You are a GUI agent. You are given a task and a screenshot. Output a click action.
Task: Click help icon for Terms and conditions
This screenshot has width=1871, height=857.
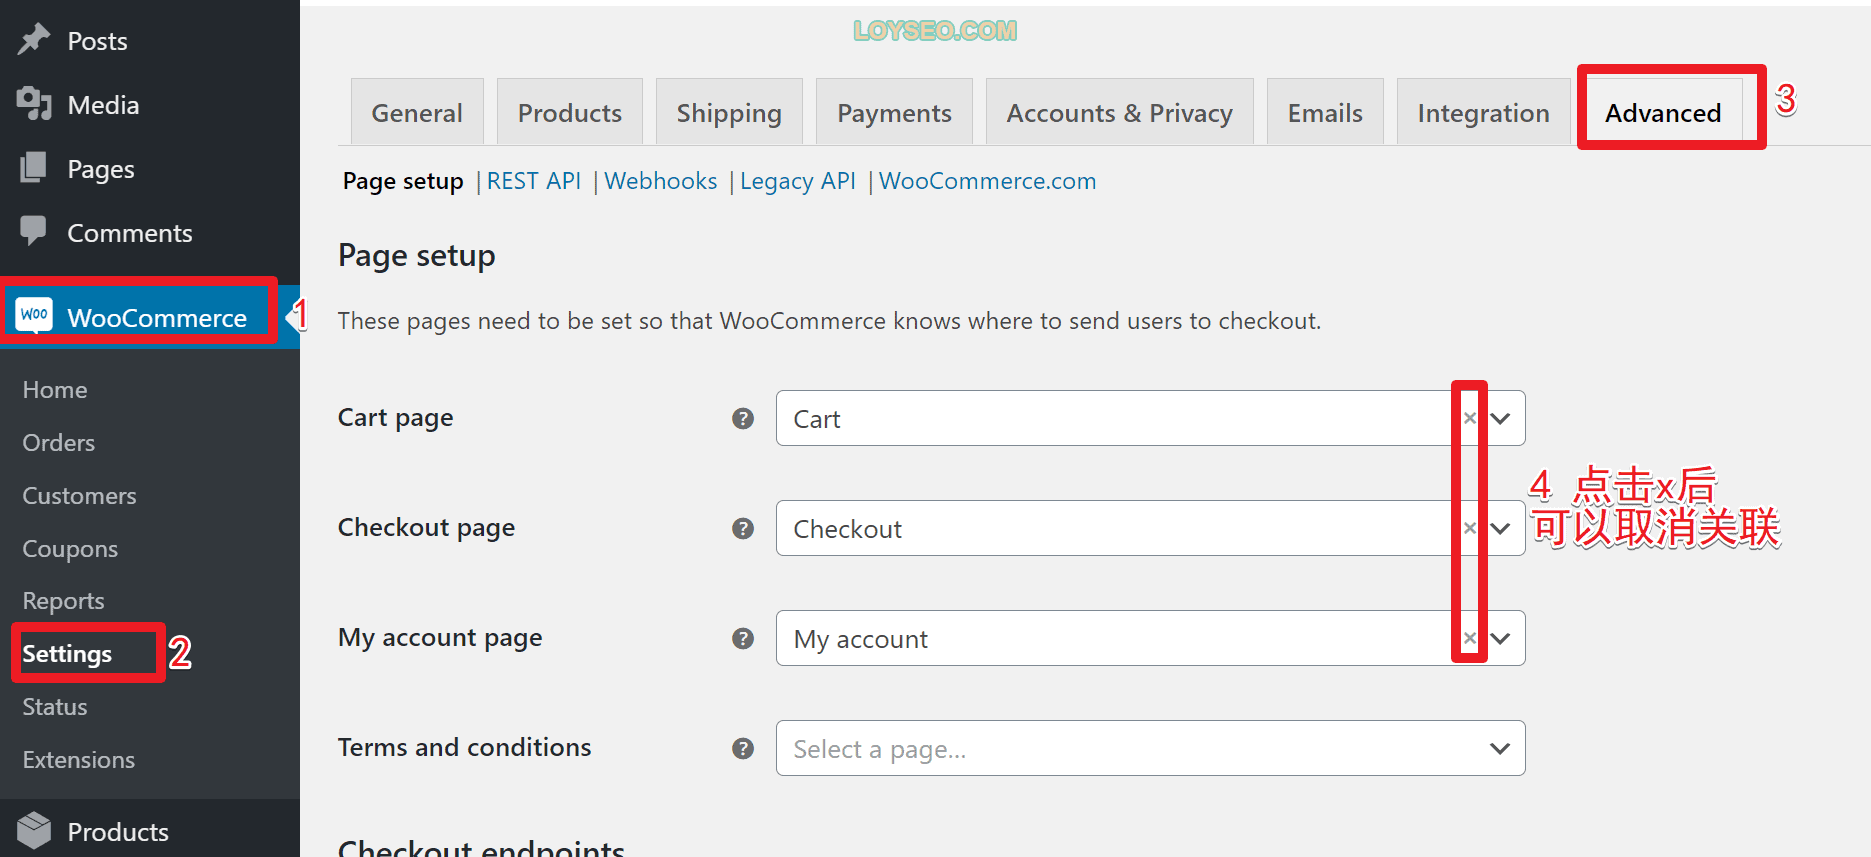click(x=743, y=748)
